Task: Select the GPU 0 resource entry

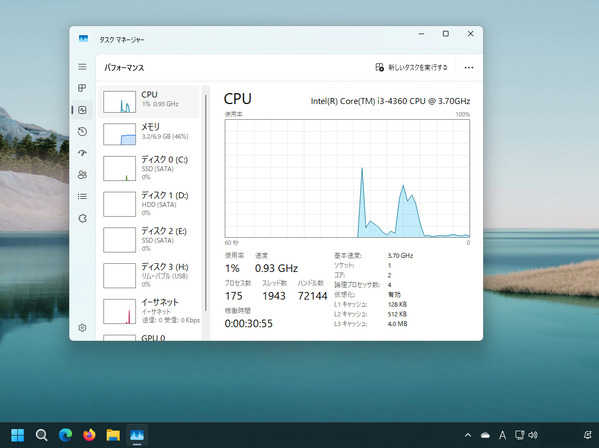Action: click(x=149, y=337)
